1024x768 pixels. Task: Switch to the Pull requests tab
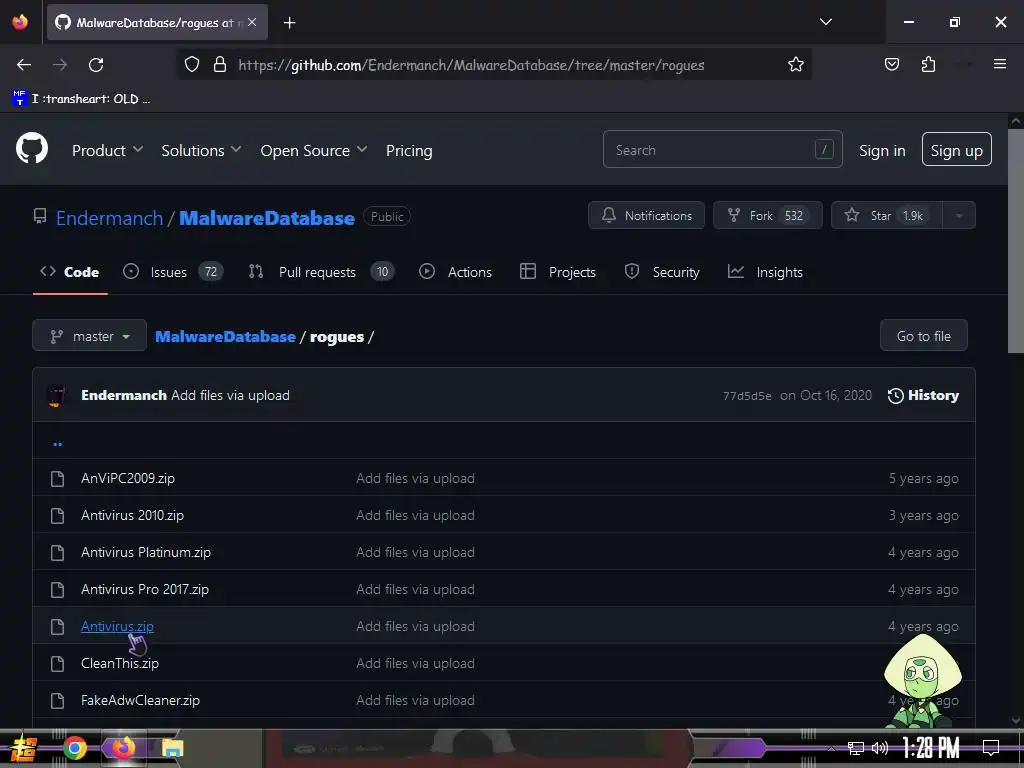pos(321,272)
